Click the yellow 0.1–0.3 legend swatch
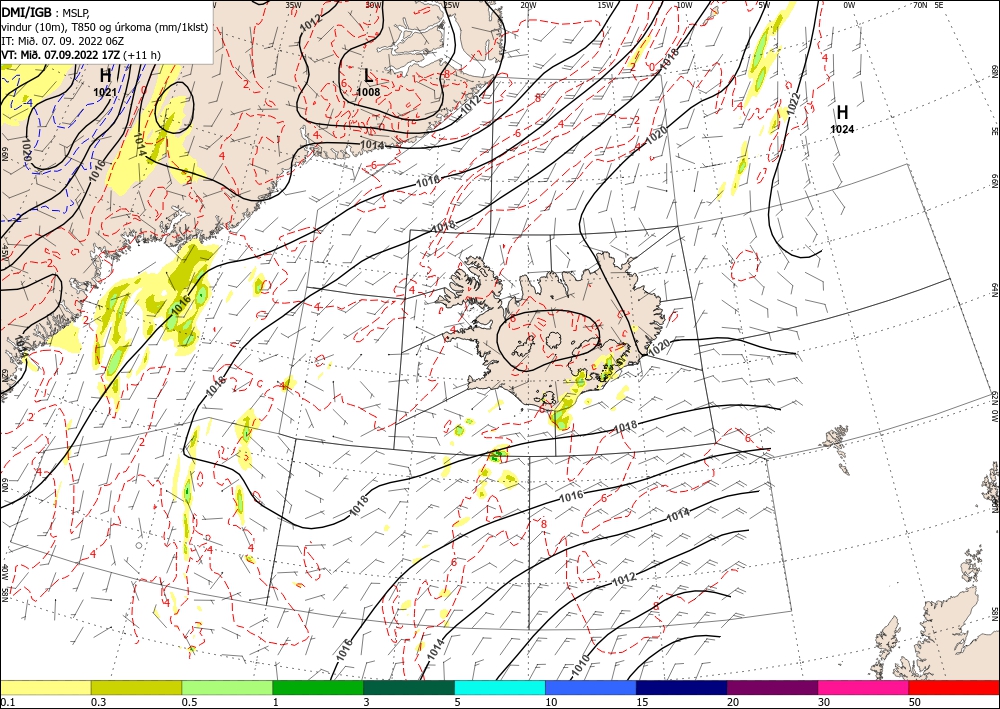The image size is (1000, 709). pos(45,687)
